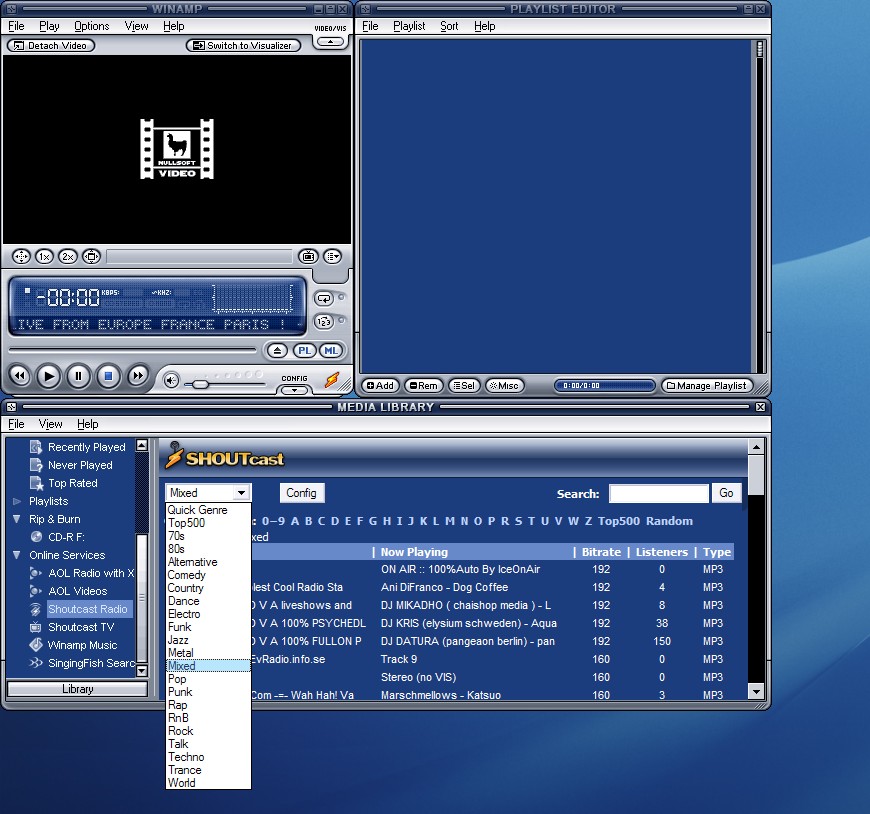The image size is (870, 814).
Task: Click the Random link in SHOUTcast
Action: click(x=669, y=521)
